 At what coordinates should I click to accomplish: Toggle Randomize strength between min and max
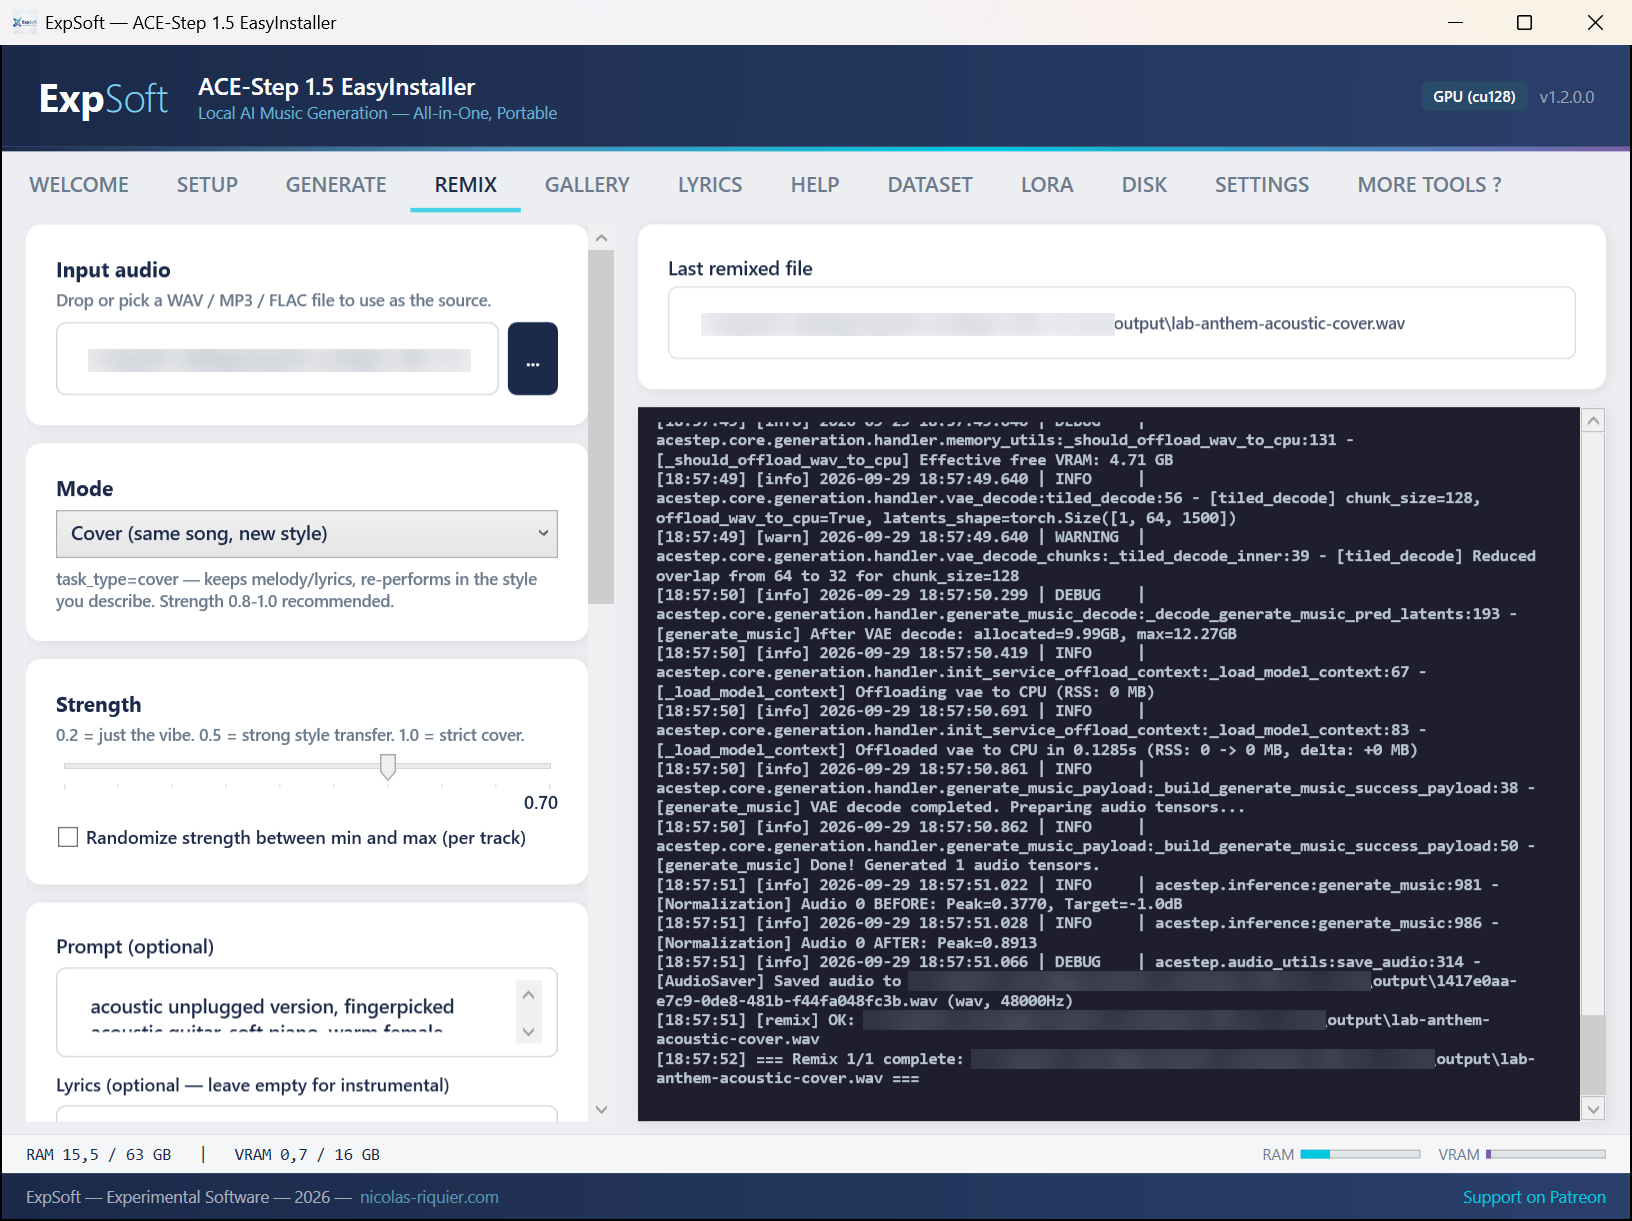point(68,837)
